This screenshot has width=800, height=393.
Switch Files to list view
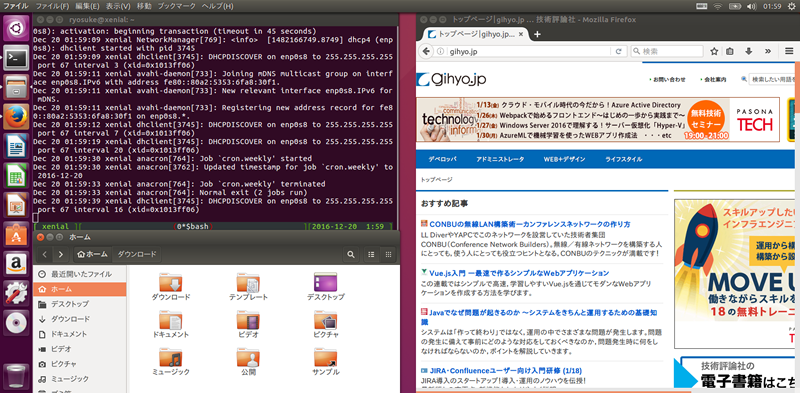tap(371, 254)
